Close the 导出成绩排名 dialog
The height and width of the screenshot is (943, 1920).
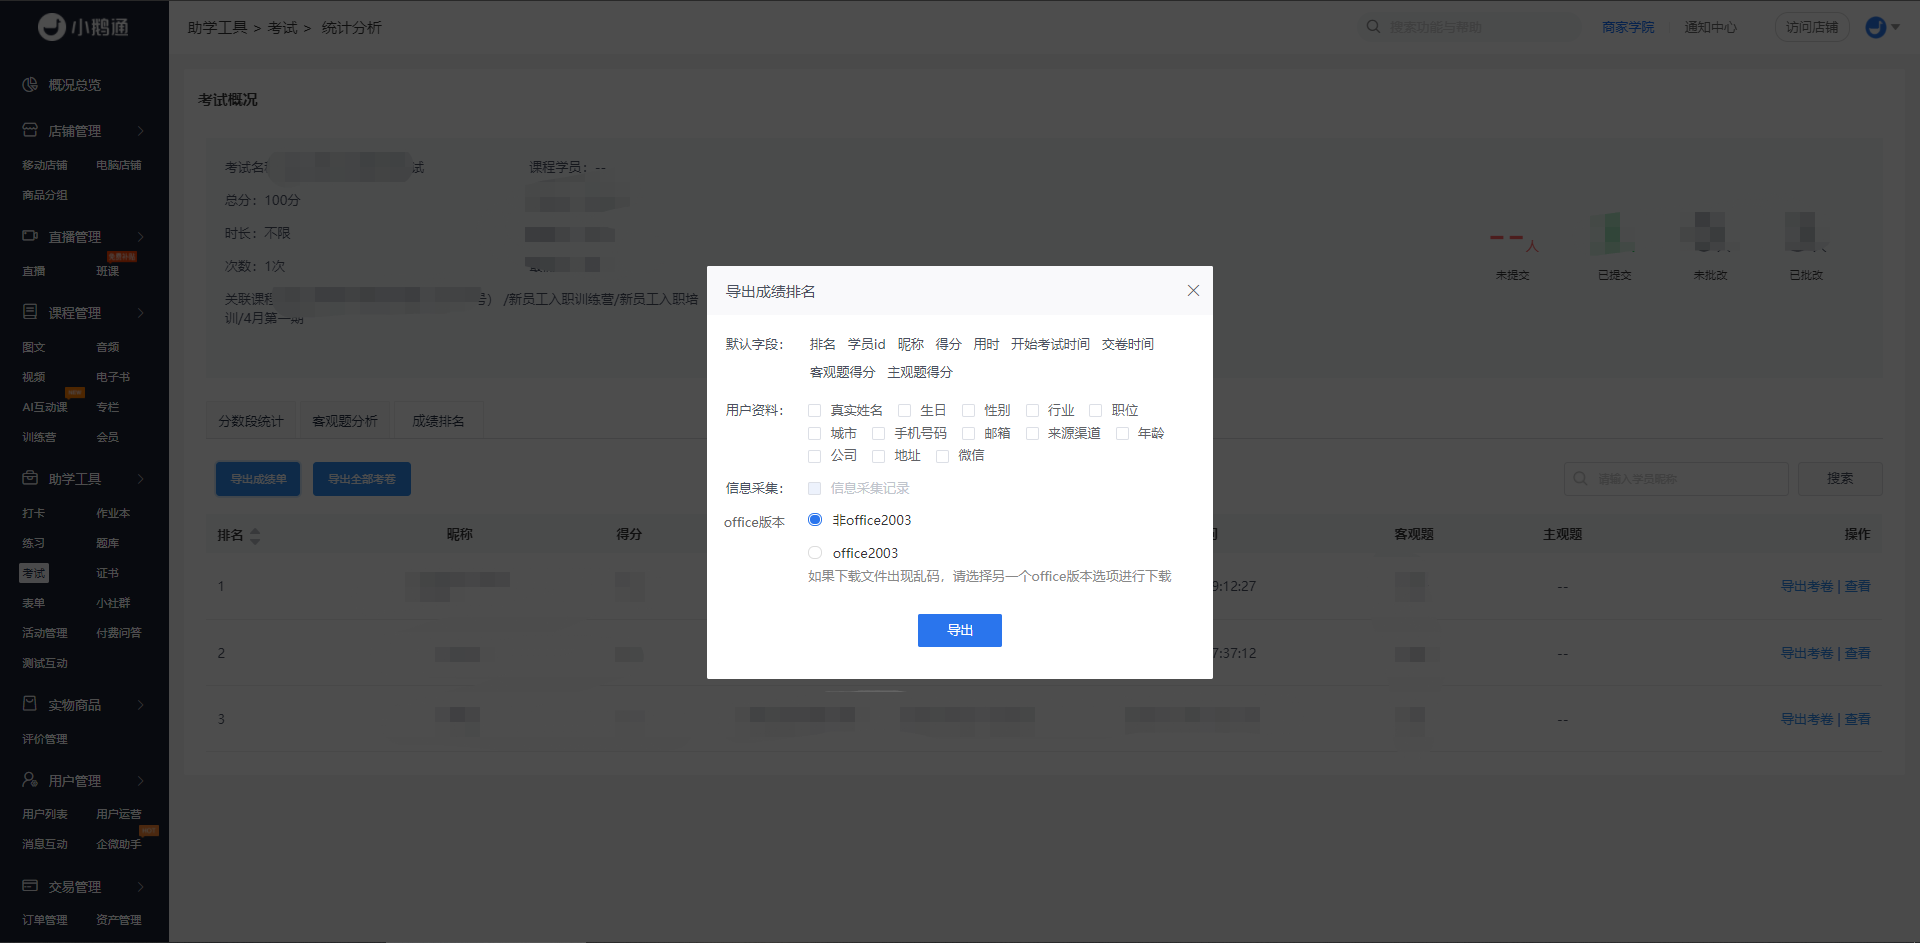pos(1193,291)
